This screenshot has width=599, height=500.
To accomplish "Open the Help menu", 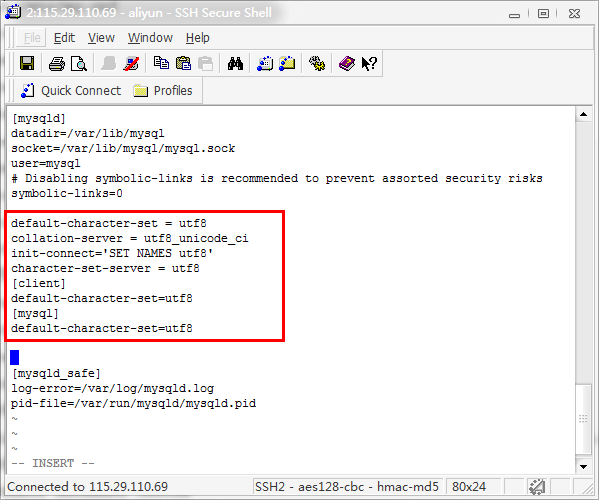I will 198,38.
